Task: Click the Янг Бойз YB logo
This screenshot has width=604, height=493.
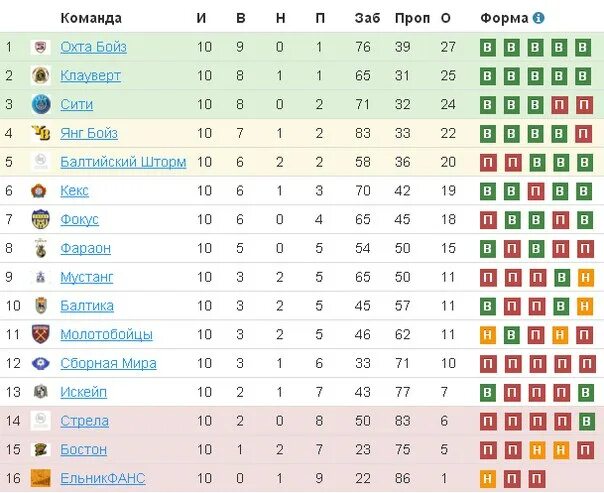Action: (x=41, y=133)
